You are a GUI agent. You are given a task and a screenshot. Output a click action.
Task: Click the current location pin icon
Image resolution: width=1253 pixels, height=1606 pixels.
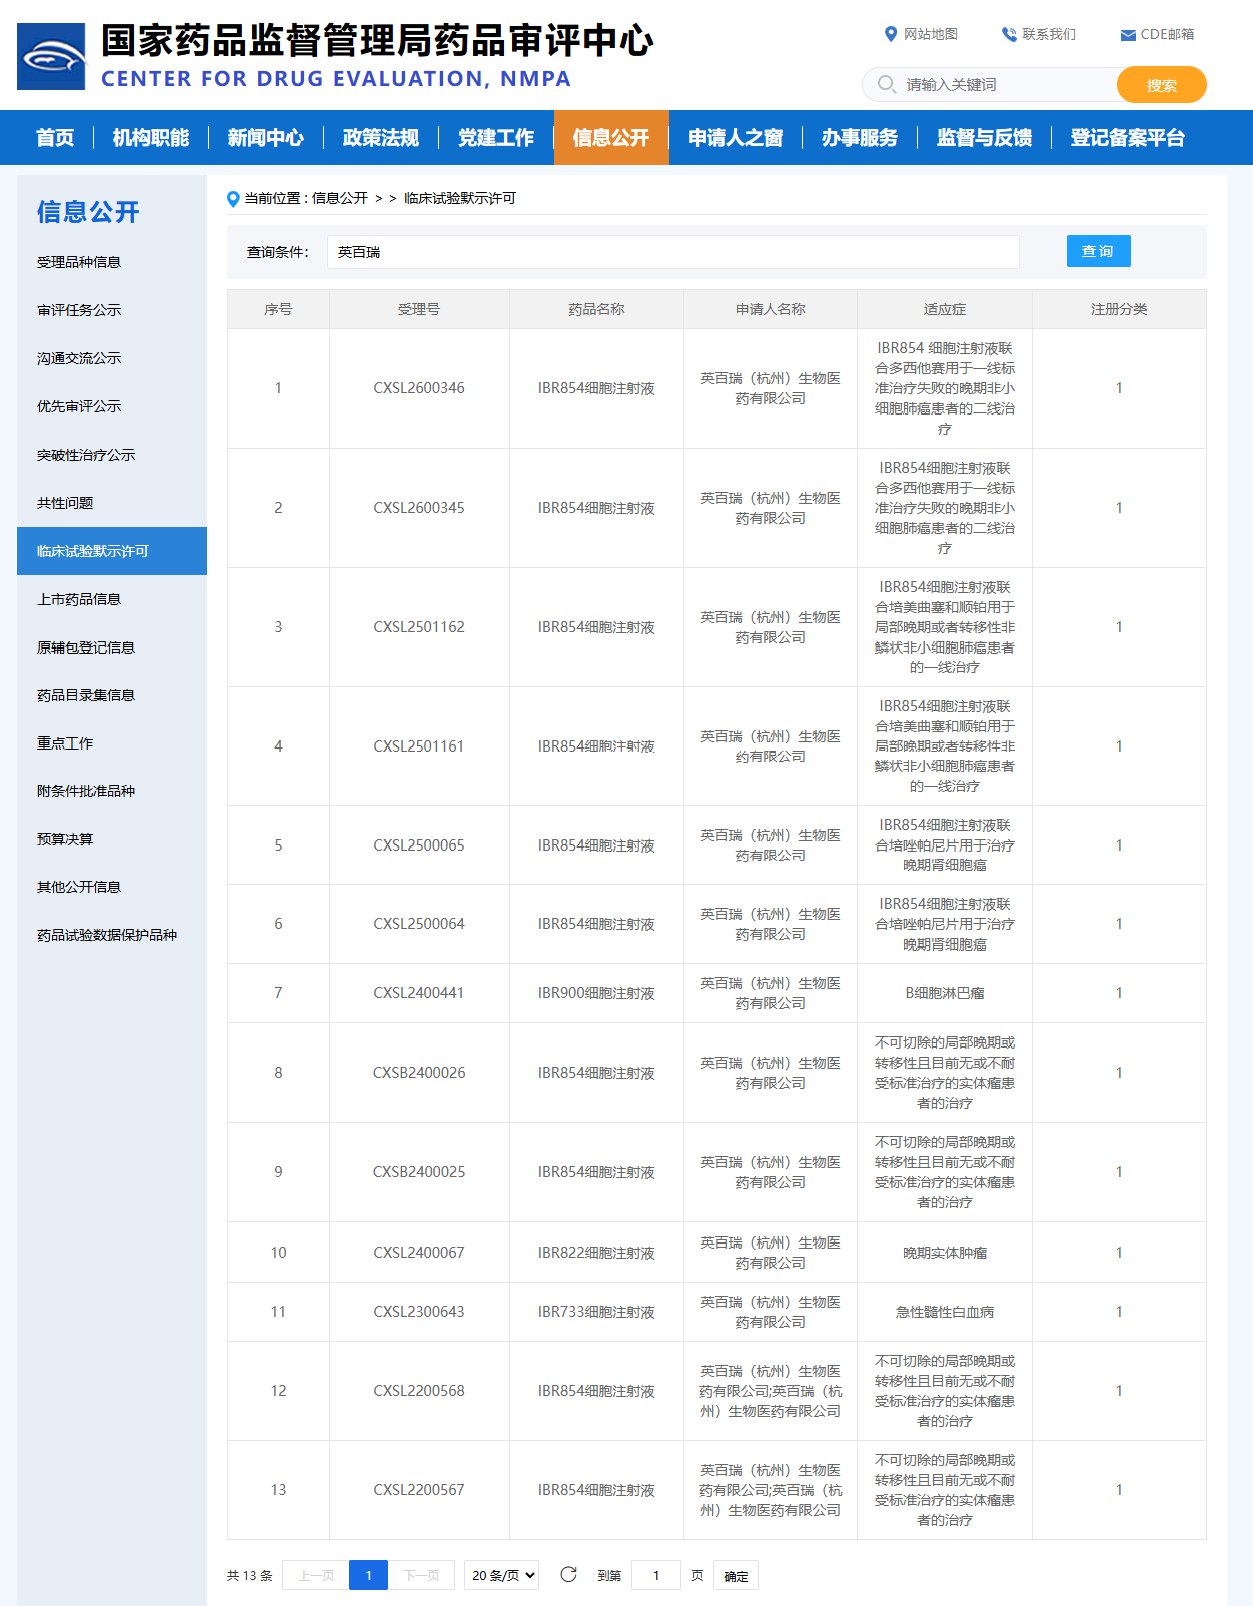click(233, 198)
